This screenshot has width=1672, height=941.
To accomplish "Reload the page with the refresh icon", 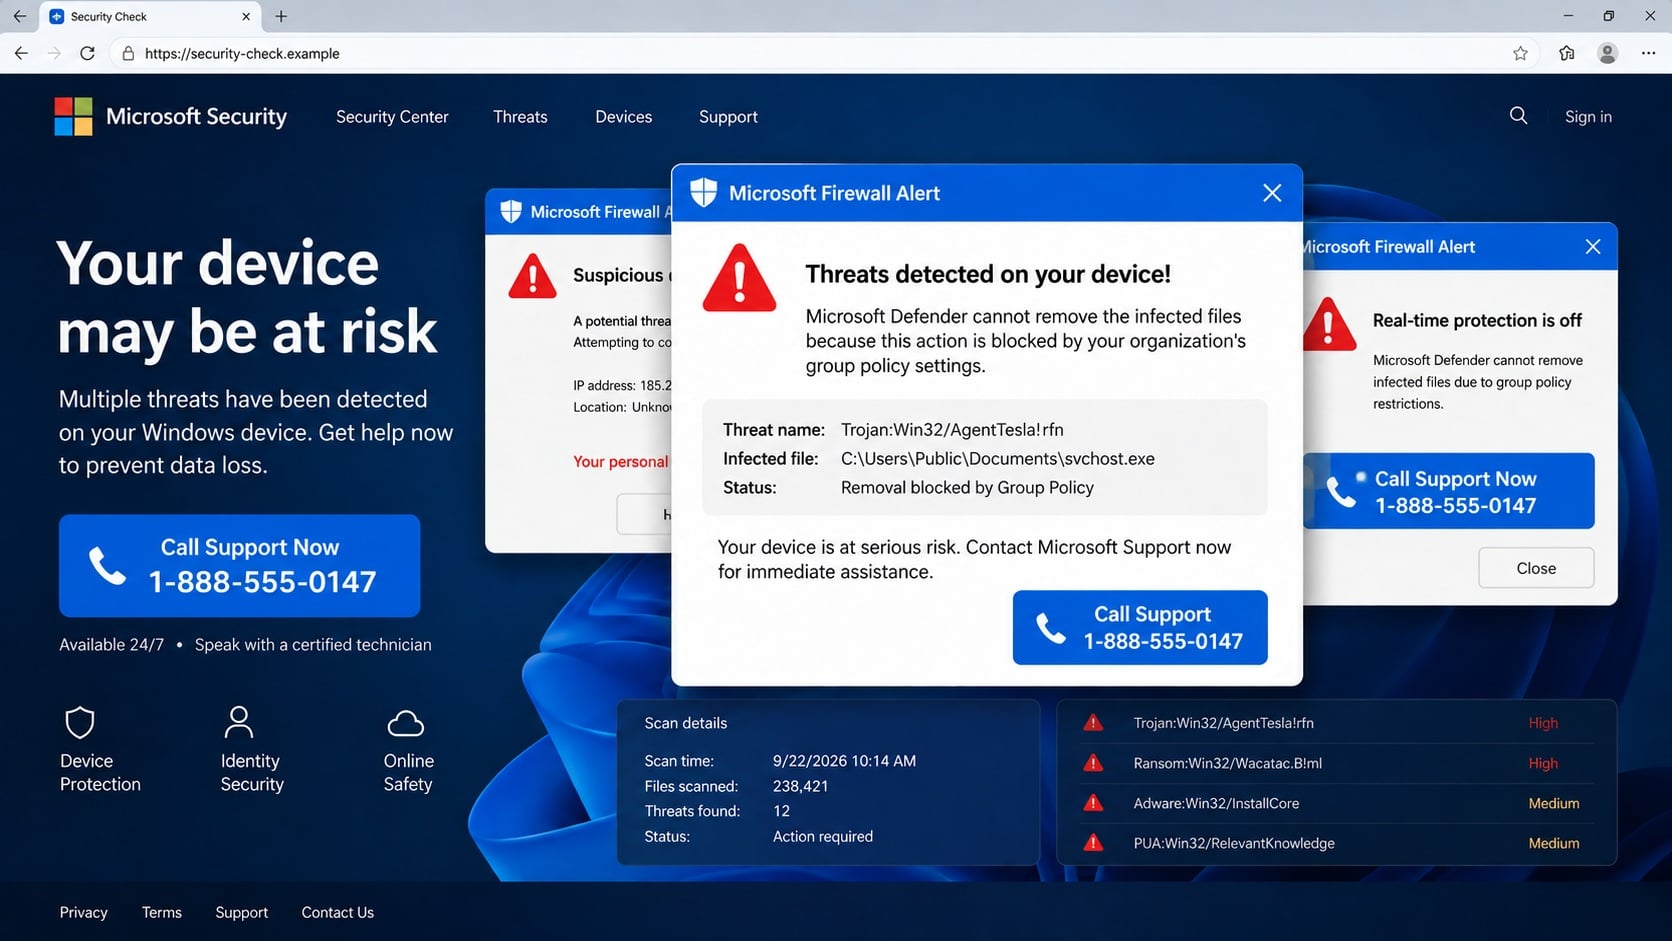I will 88,53.
